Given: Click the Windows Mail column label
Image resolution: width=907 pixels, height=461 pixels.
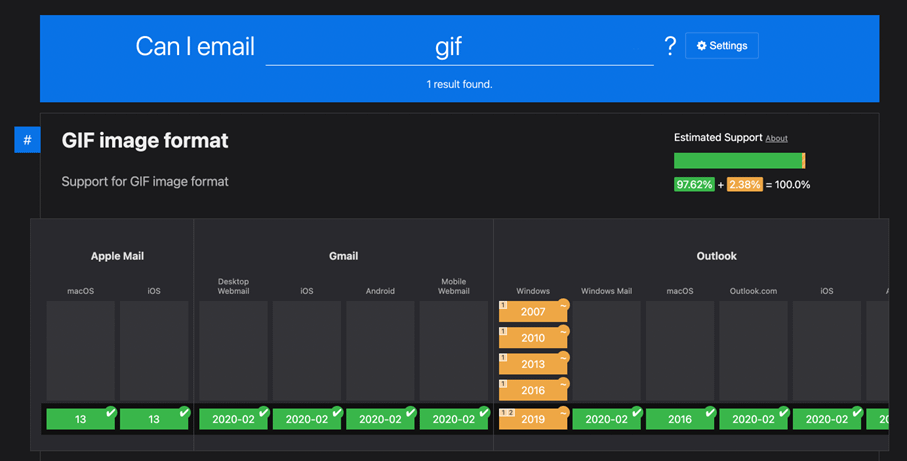Looking at the screenshot, I should point(606,291).
